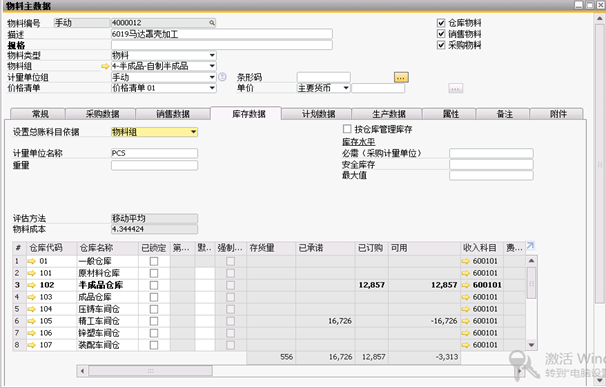Click the orange link arrow beside 物料组
The height and width of the screenshot is (388, 606).
(x=105, y=66)
